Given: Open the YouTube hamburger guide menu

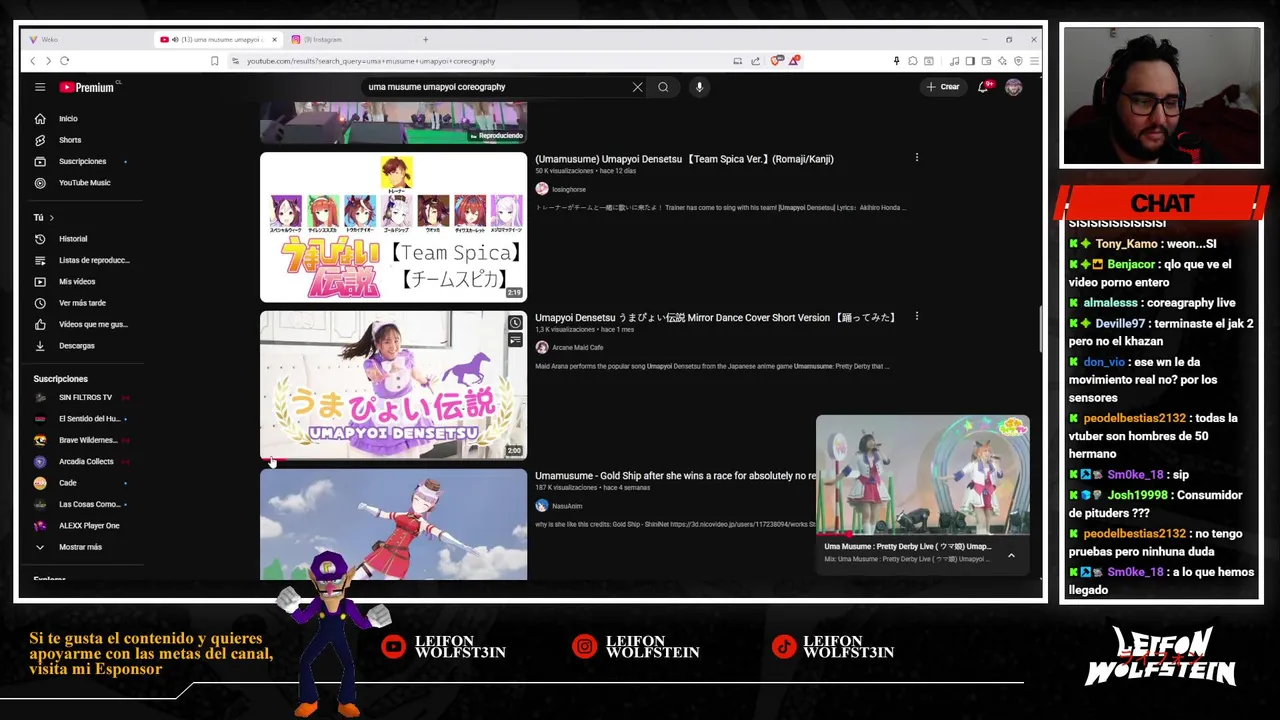Looking at the screenshot, I should pos(40,87).
